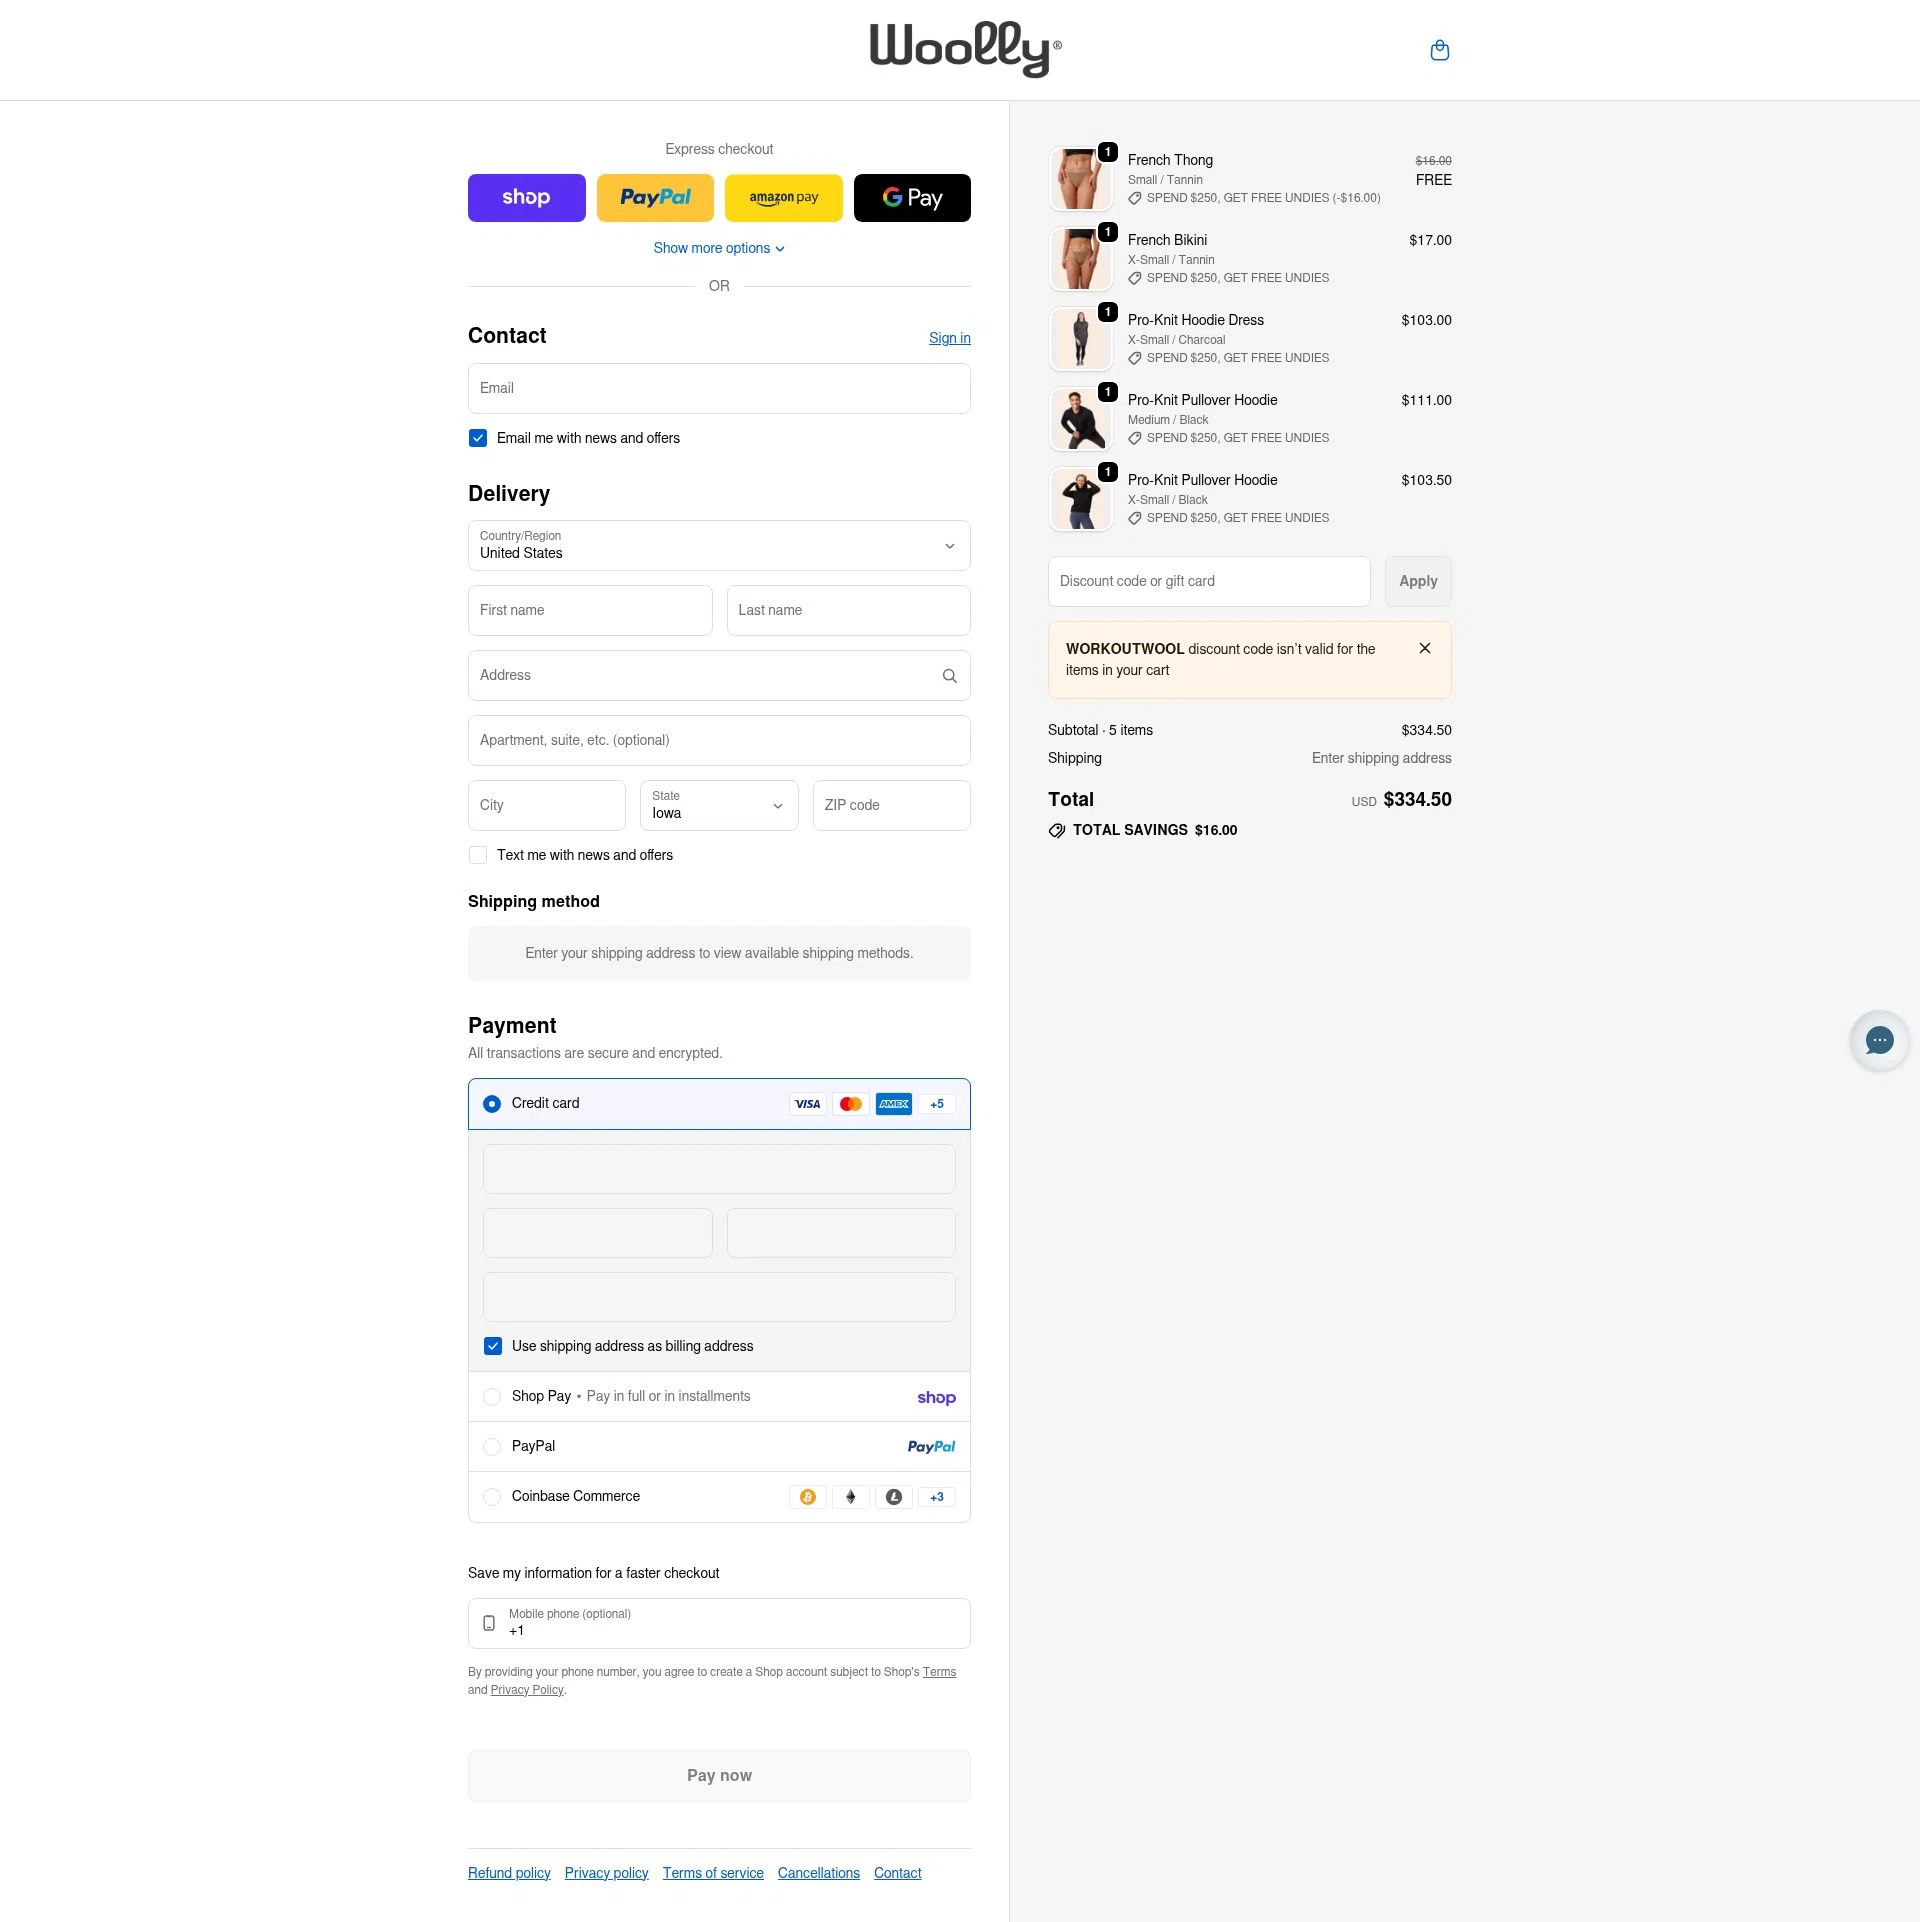Open the shopping cart icon
Screen dimensions: 1920x1922
[x=1439, y=50]
